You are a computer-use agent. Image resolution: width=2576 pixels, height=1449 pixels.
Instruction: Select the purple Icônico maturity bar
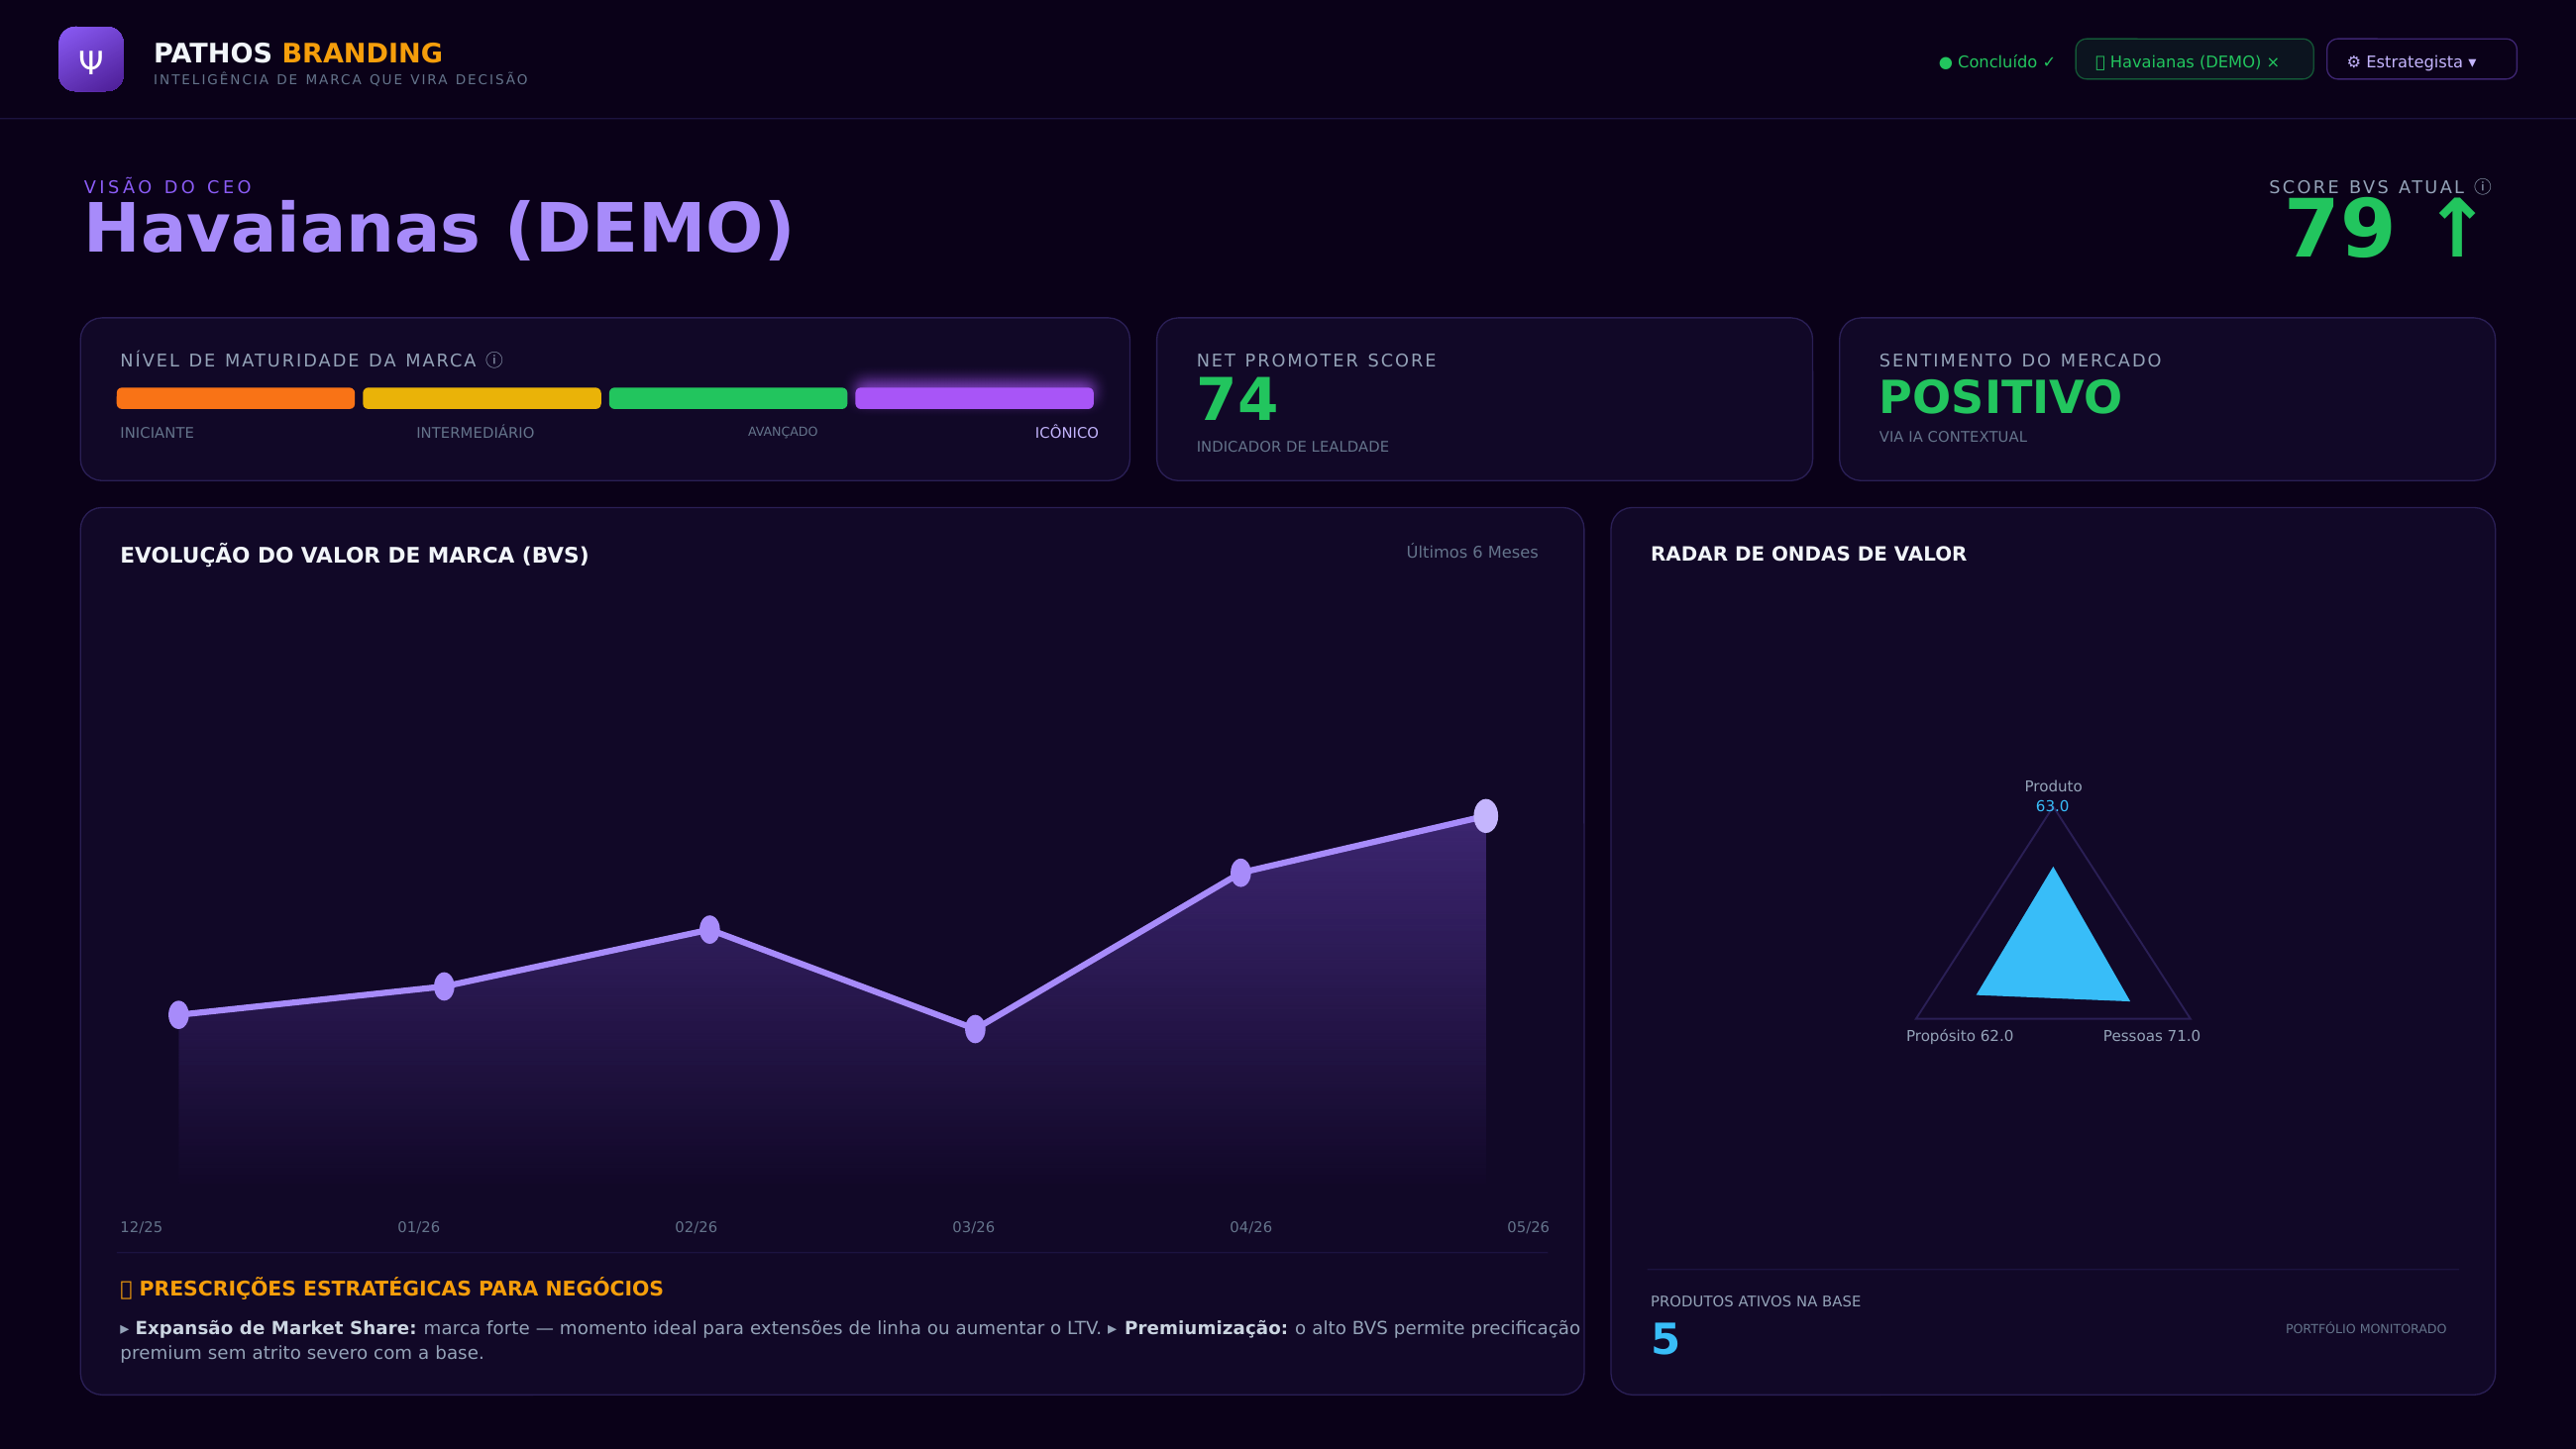point(974,398)
